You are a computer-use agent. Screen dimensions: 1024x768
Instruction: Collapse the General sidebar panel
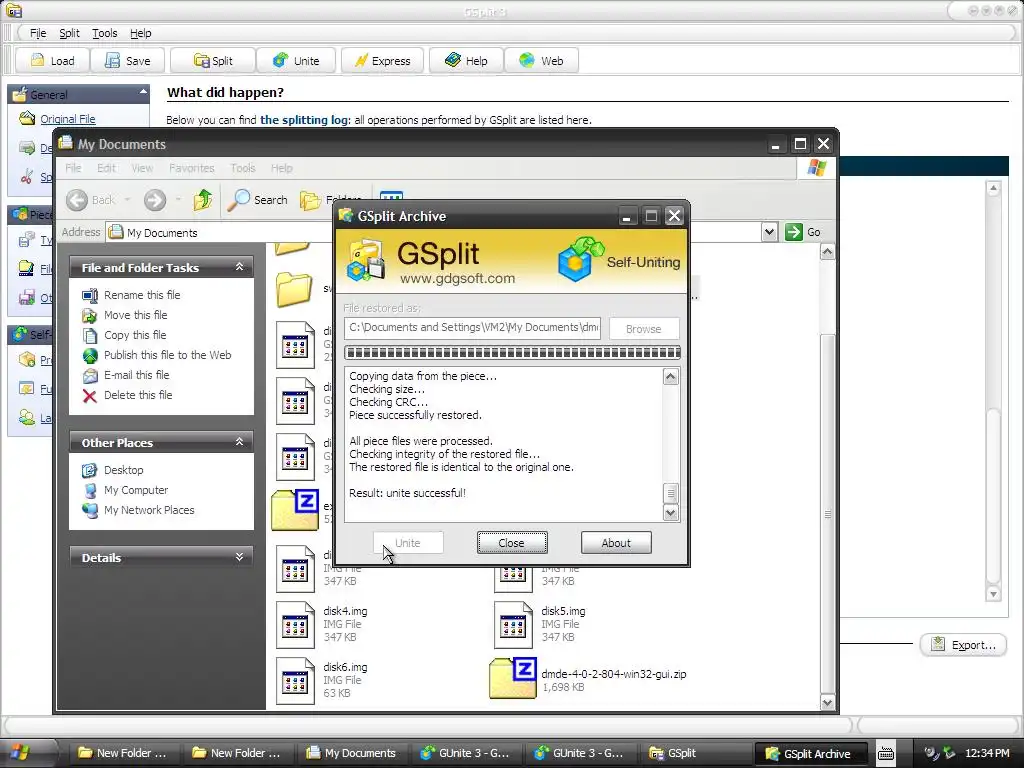(x=143, y=93)
